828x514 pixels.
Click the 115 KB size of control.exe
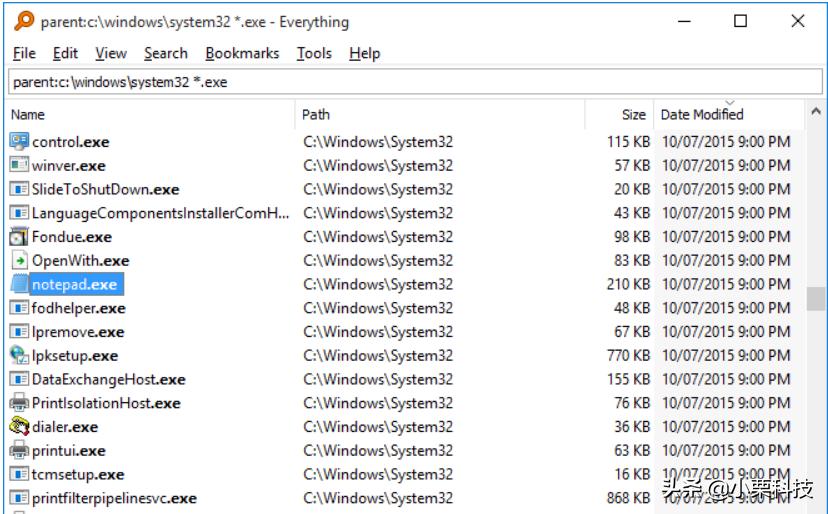point(628,142)
